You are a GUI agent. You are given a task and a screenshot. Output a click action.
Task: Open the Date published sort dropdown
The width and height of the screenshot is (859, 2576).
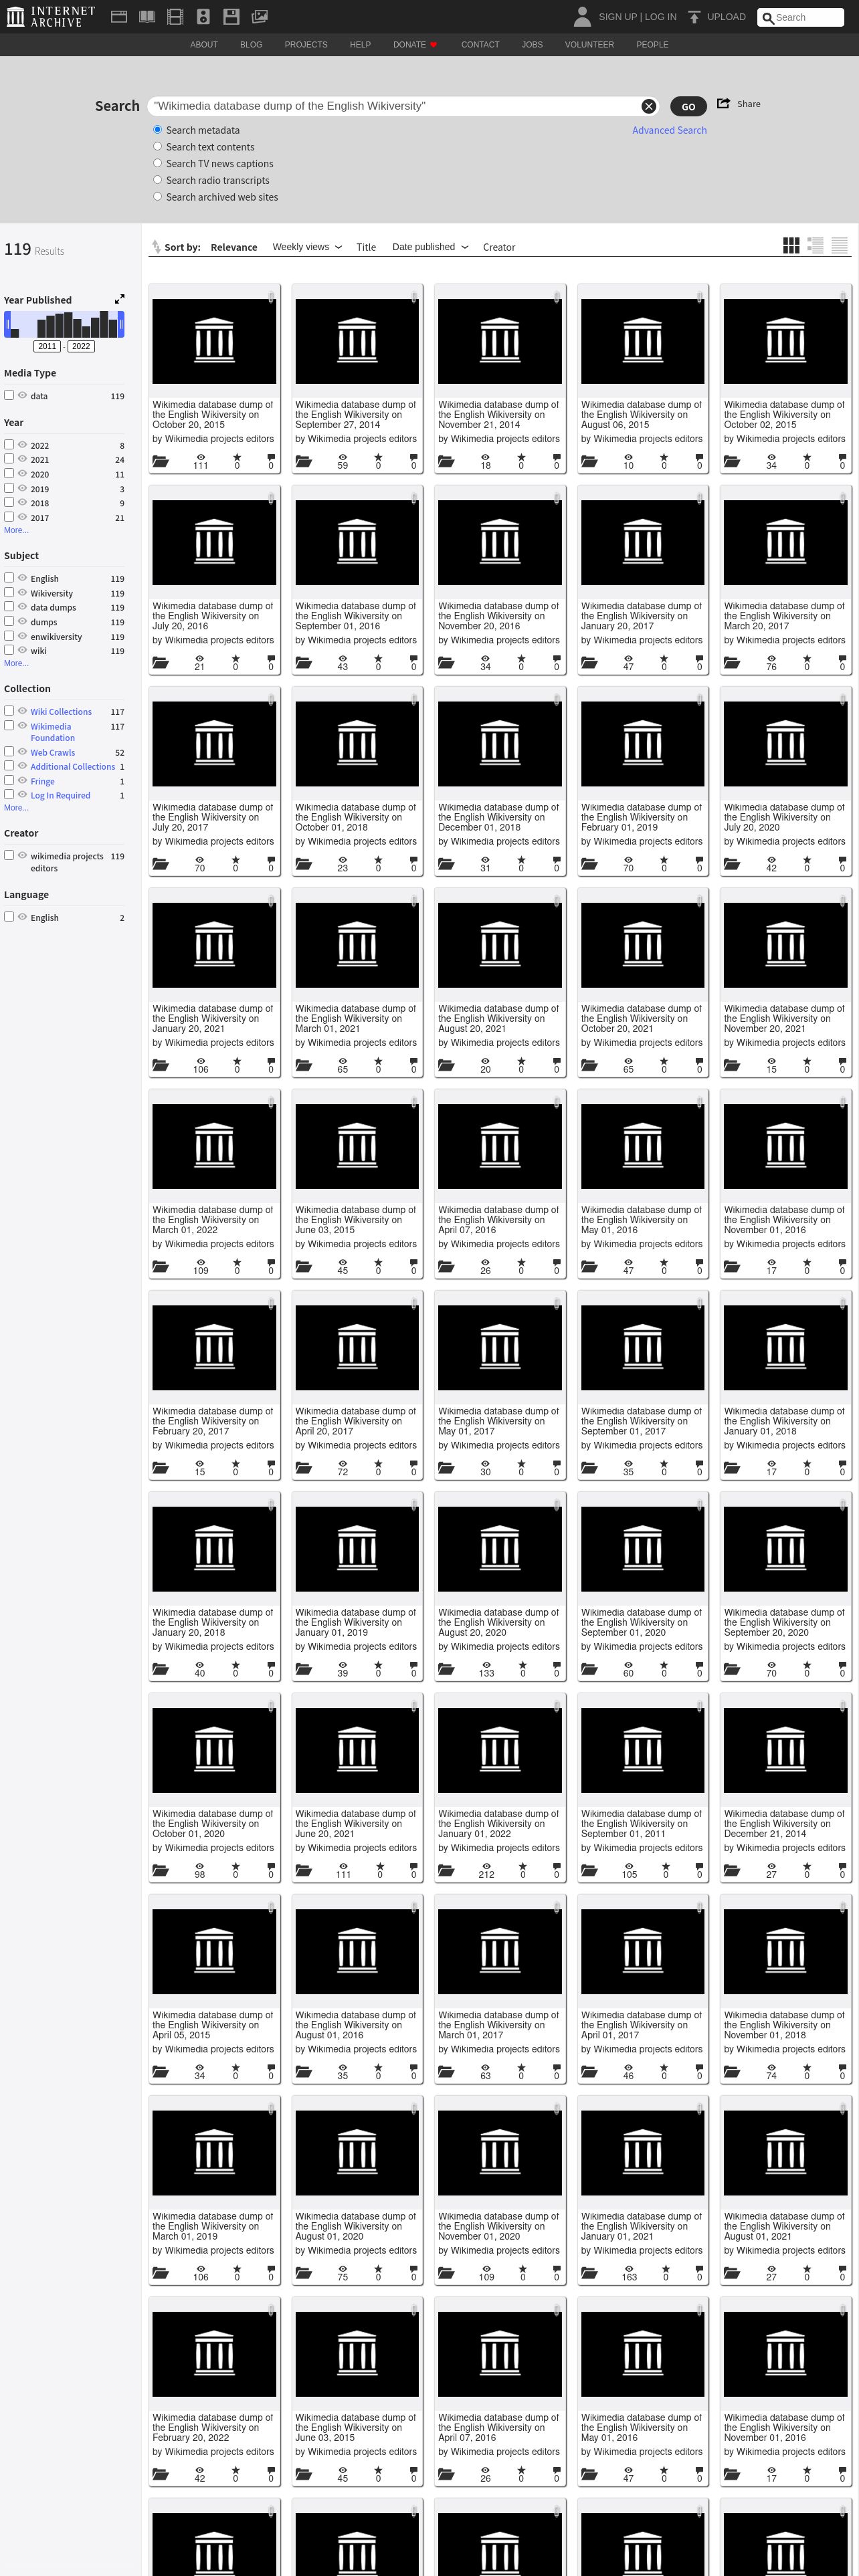point(430,247)
